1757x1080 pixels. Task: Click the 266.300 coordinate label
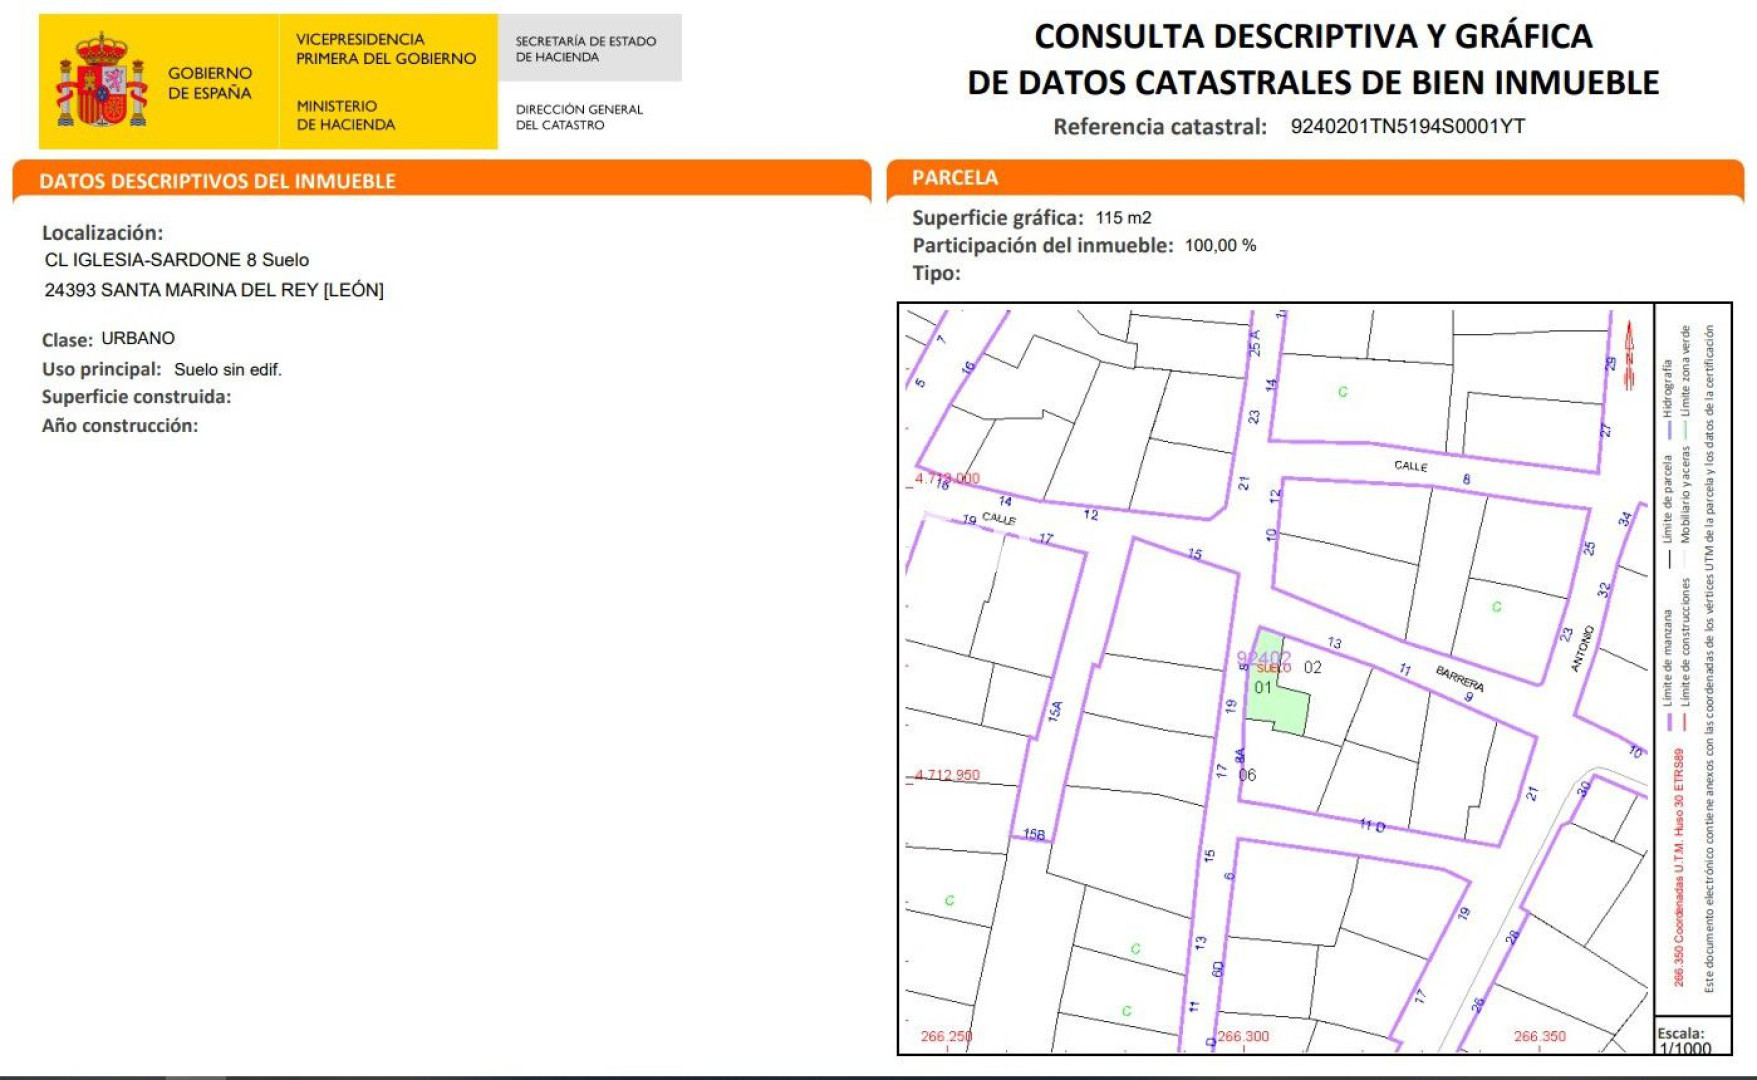click(x=1243, y=1036)
